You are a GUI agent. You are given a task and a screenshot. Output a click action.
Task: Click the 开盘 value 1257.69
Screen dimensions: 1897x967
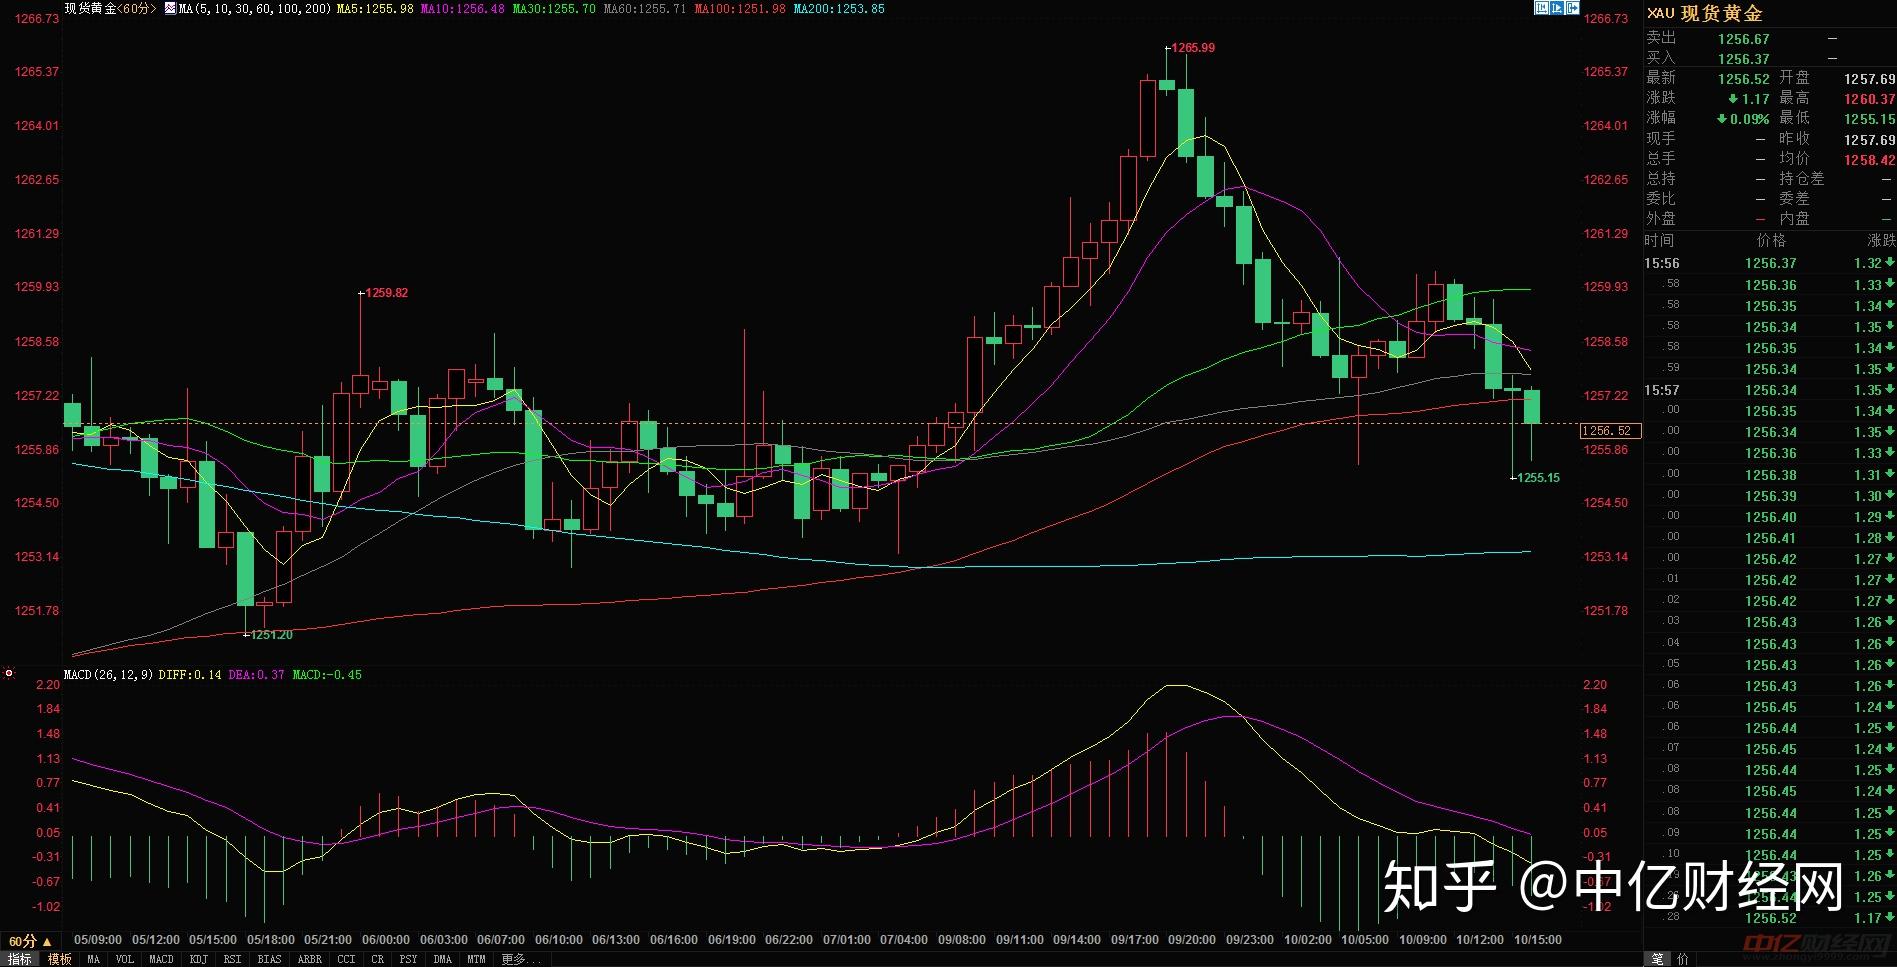point(1870,79)
